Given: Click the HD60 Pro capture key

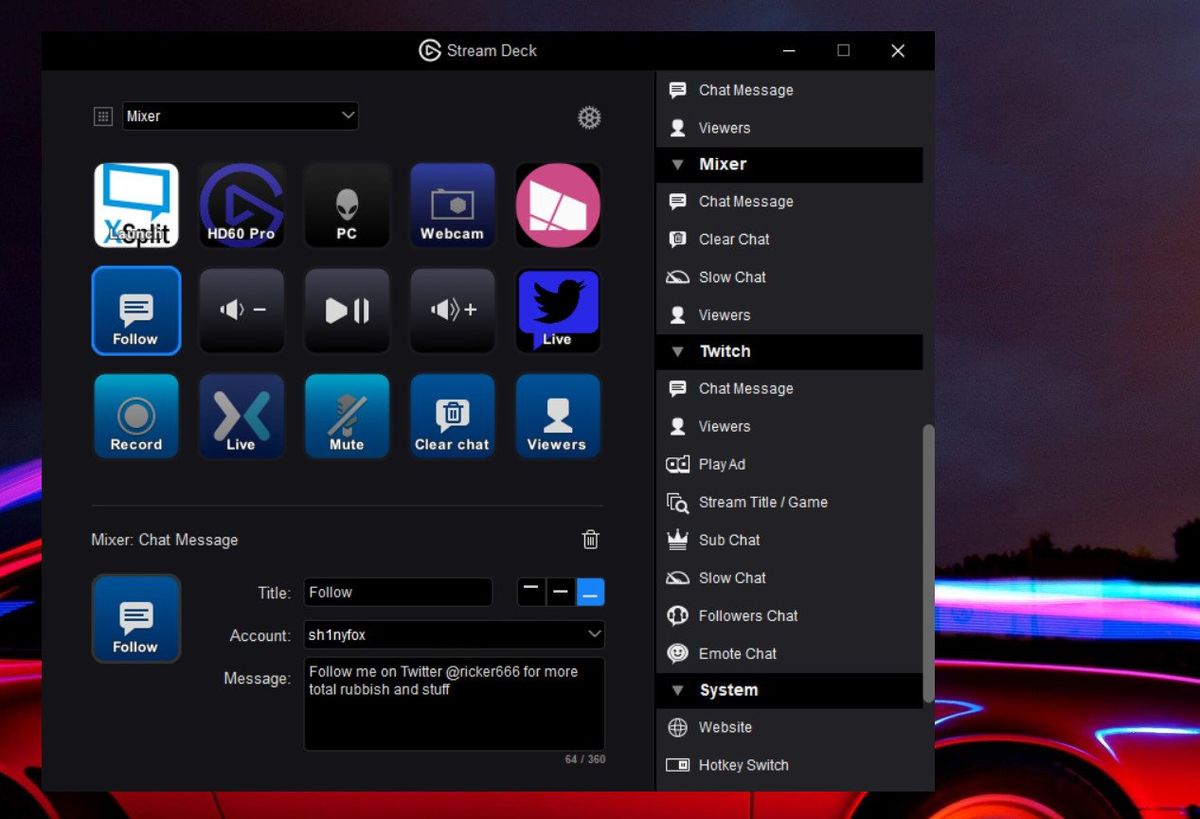Looking at the screenshot, I should point(241,205).
